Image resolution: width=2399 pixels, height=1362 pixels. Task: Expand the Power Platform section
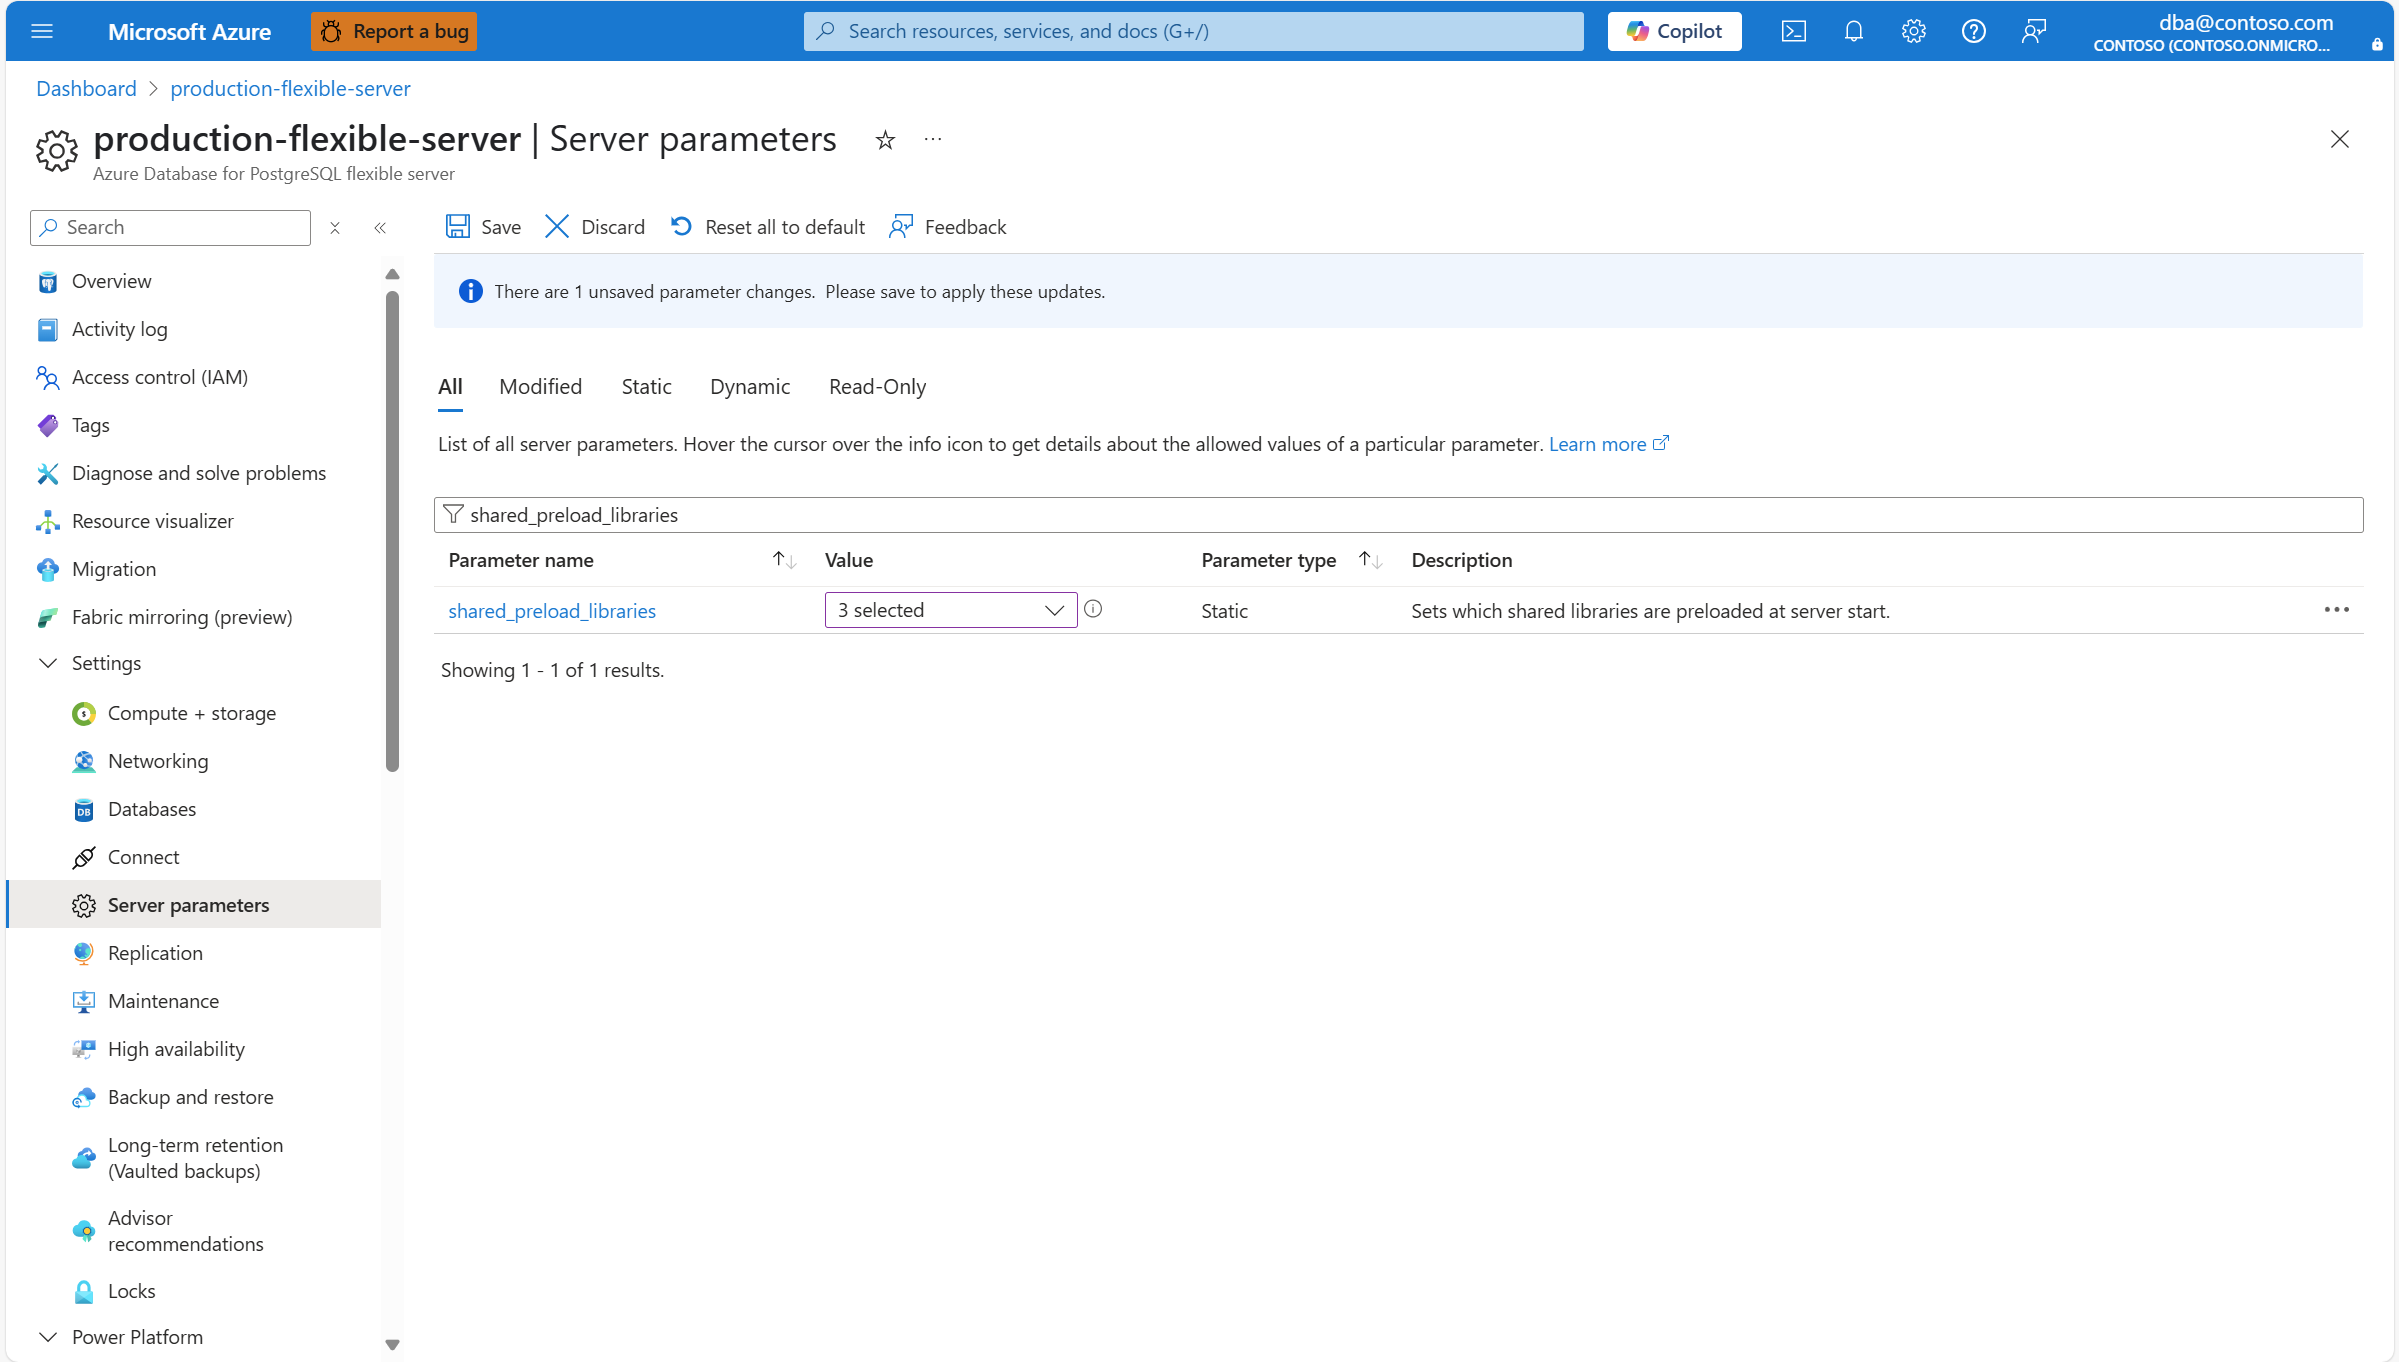point(48,1337)
